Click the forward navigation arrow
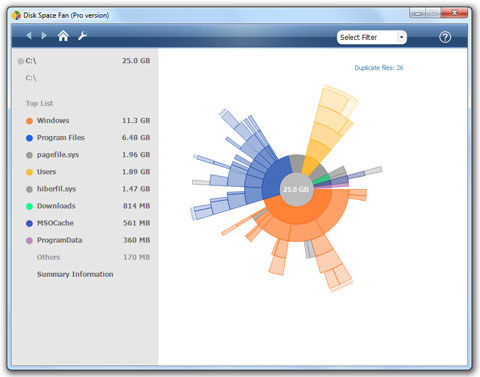The height and width of the screenshot is (377, 480). [44, 35]
